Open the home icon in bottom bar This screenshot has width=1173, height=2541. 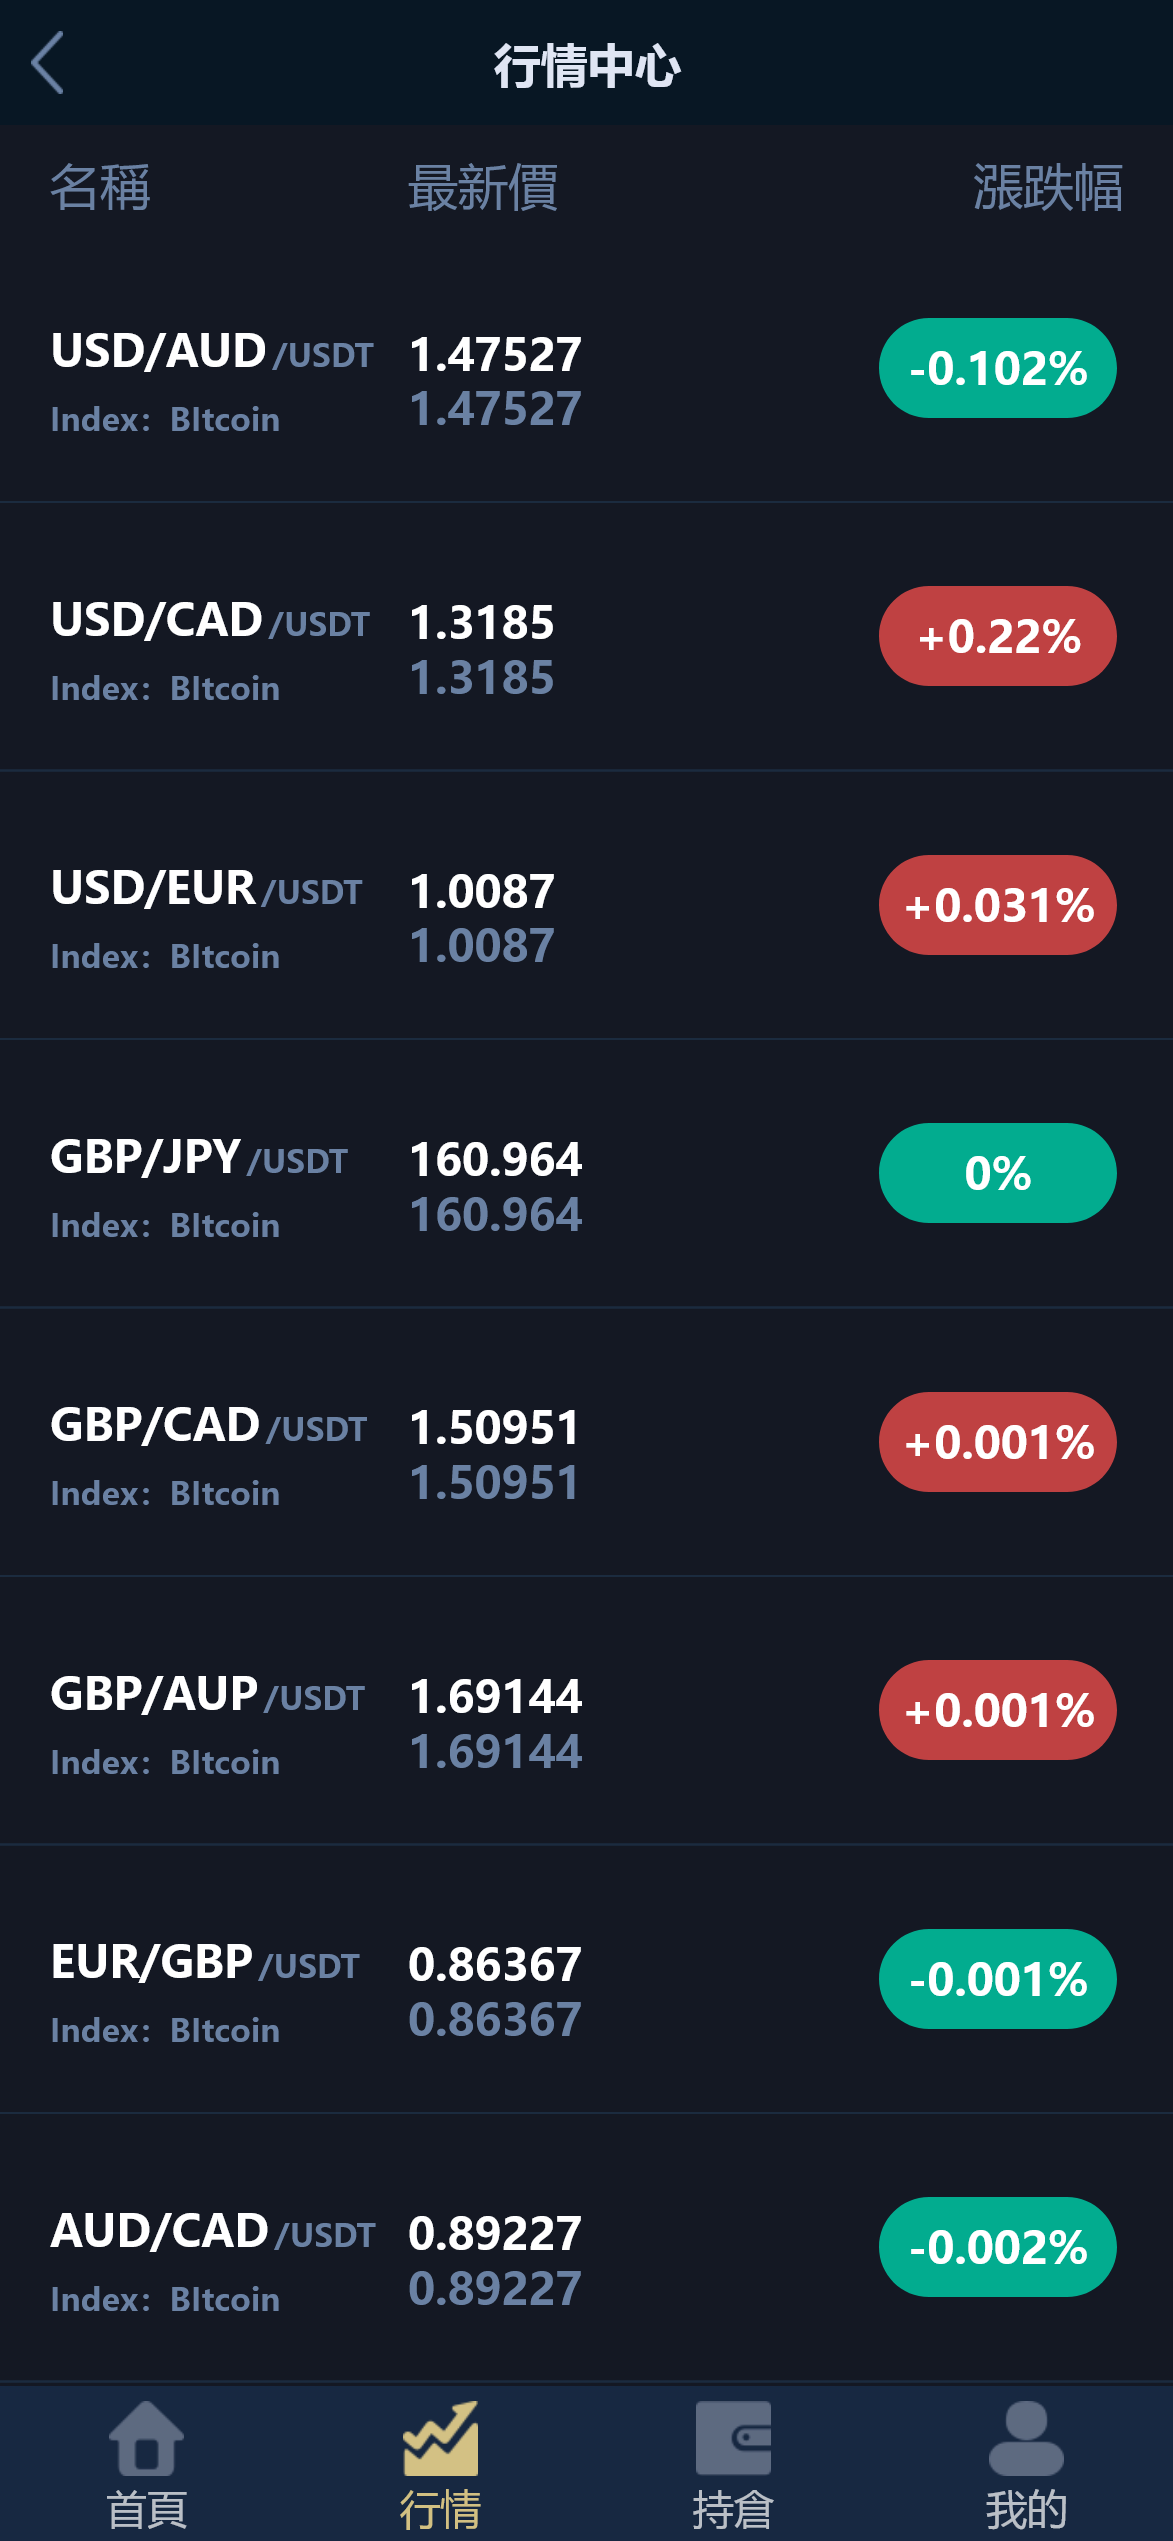coord(146,2438)
